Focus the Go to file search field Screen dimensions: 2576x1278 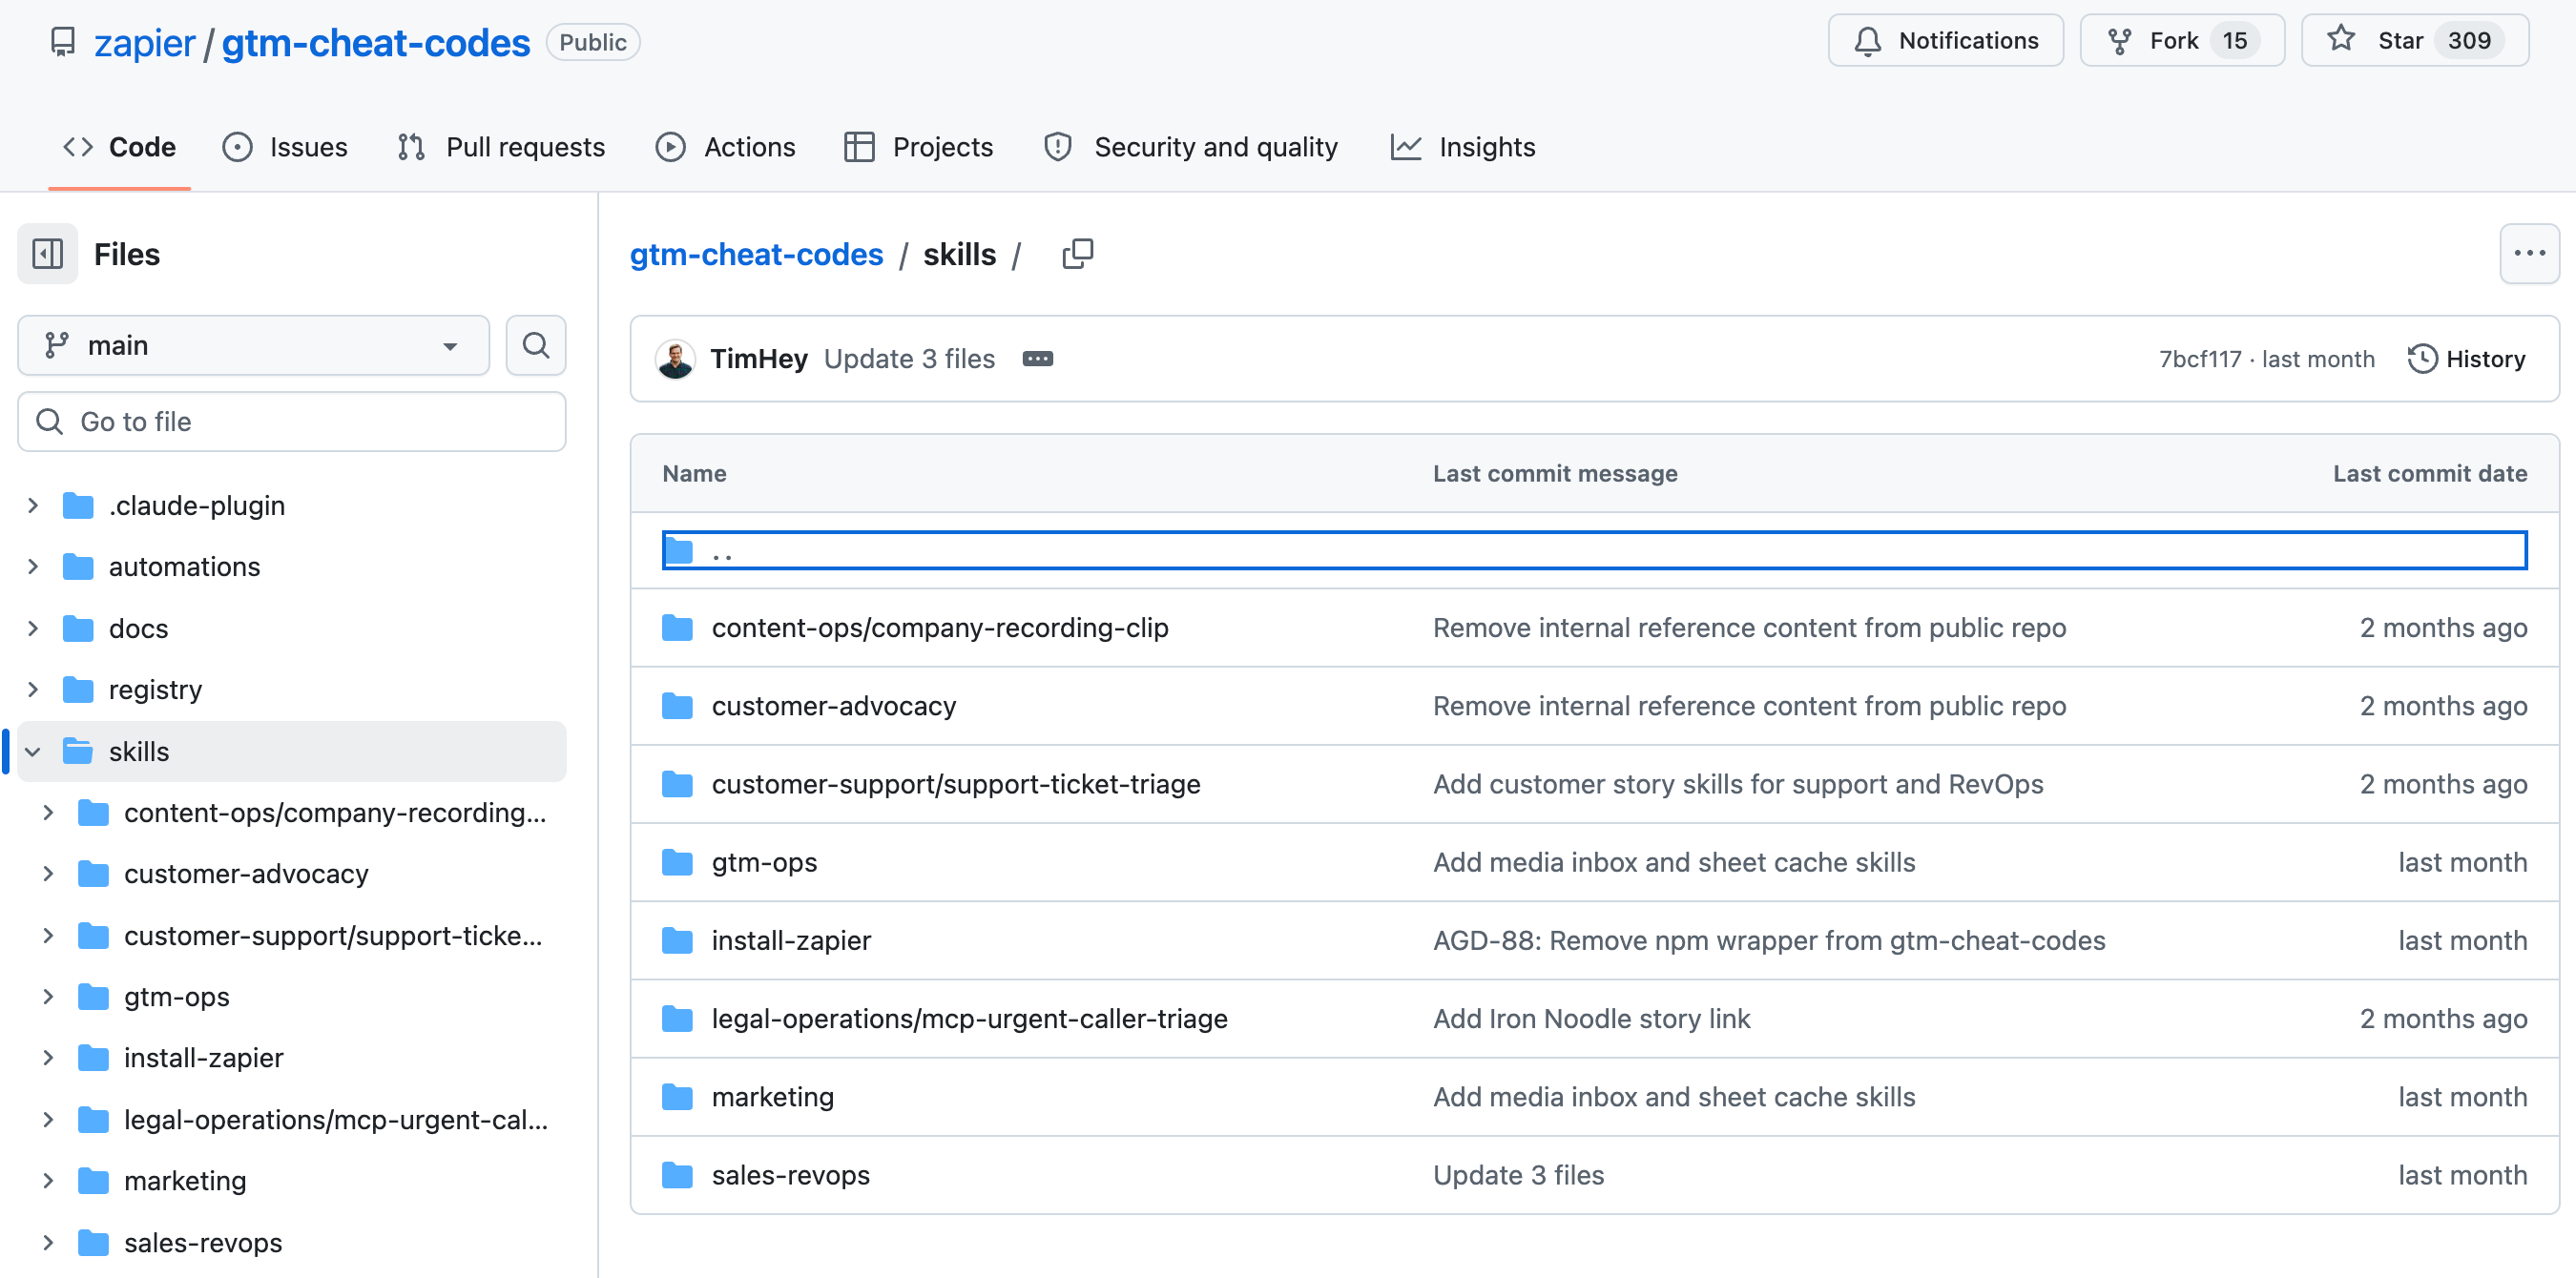[292, 421]
